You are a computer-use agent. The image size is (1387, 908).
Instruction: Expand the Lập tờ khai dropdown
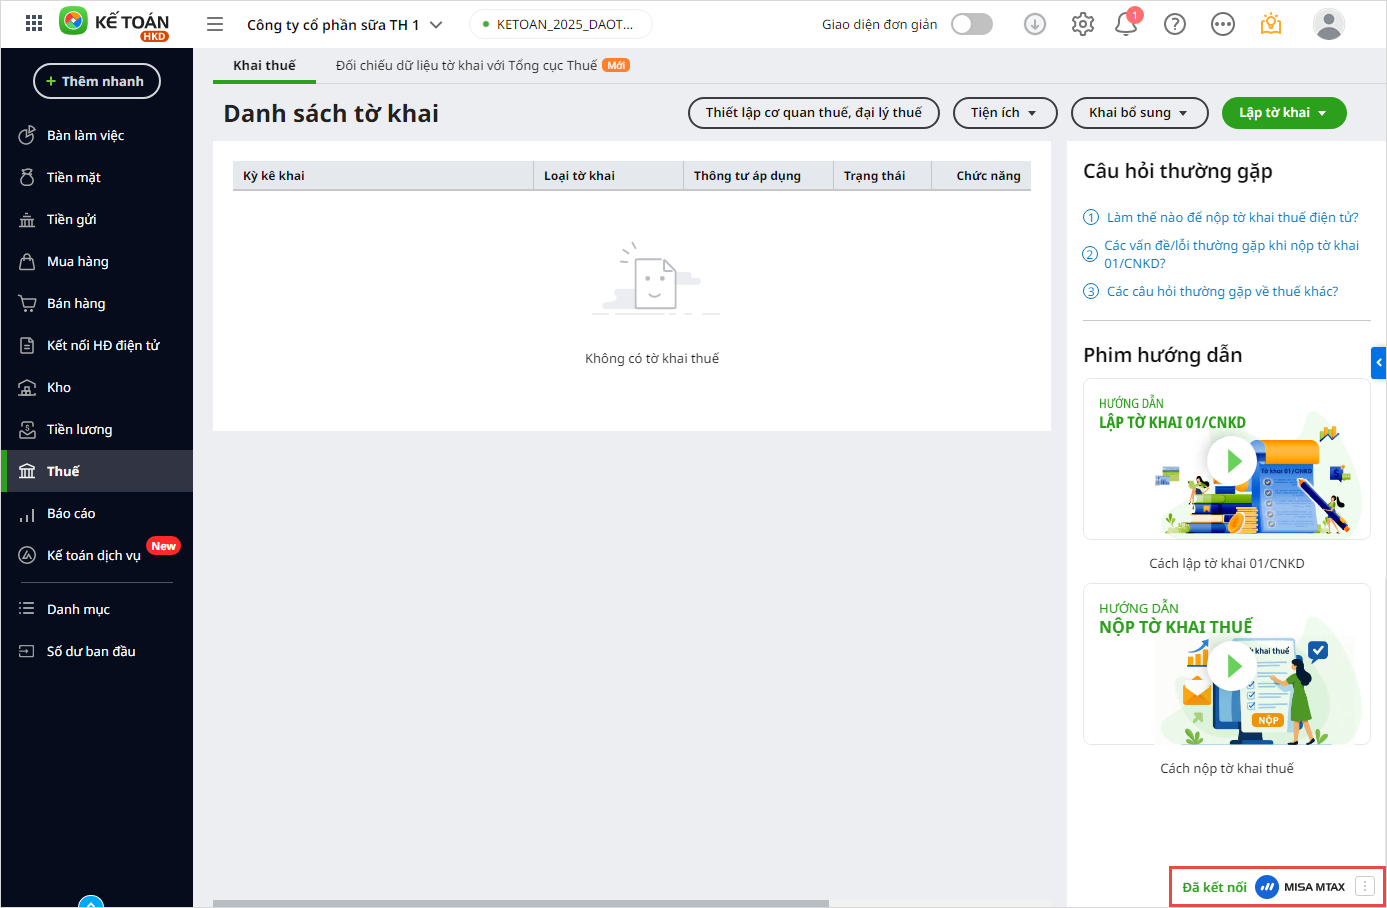(1283, 113)
